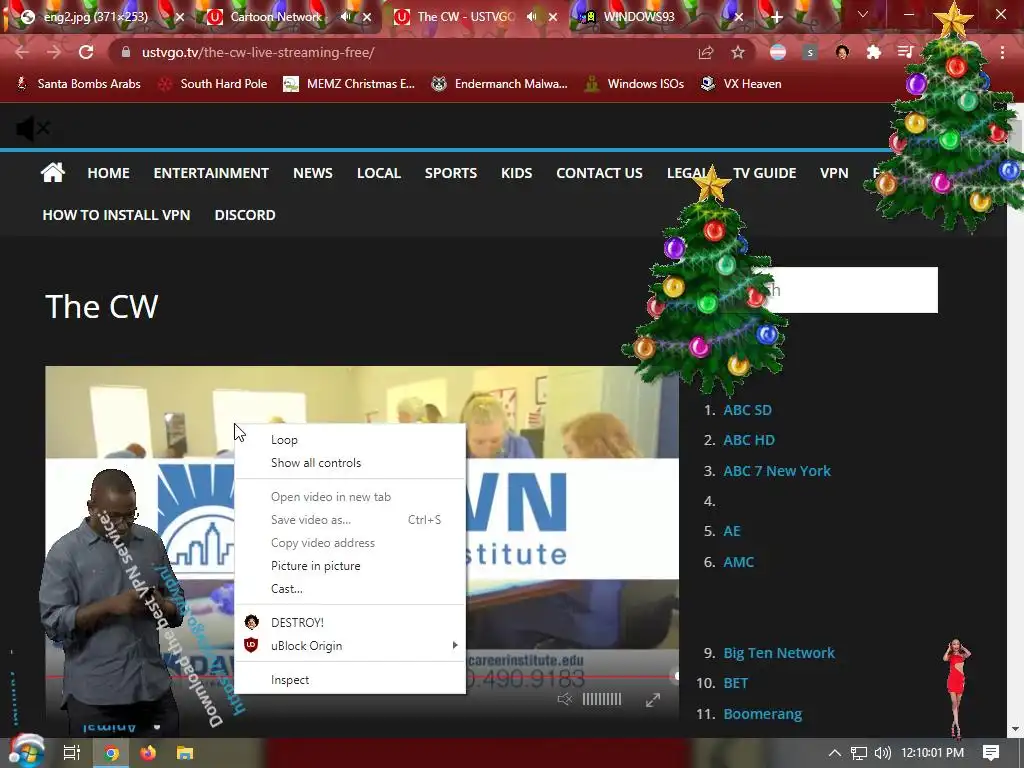Choose Show all controls in context menu
The width and height of the screenshot is (1024, 768).
coord(350,462)
